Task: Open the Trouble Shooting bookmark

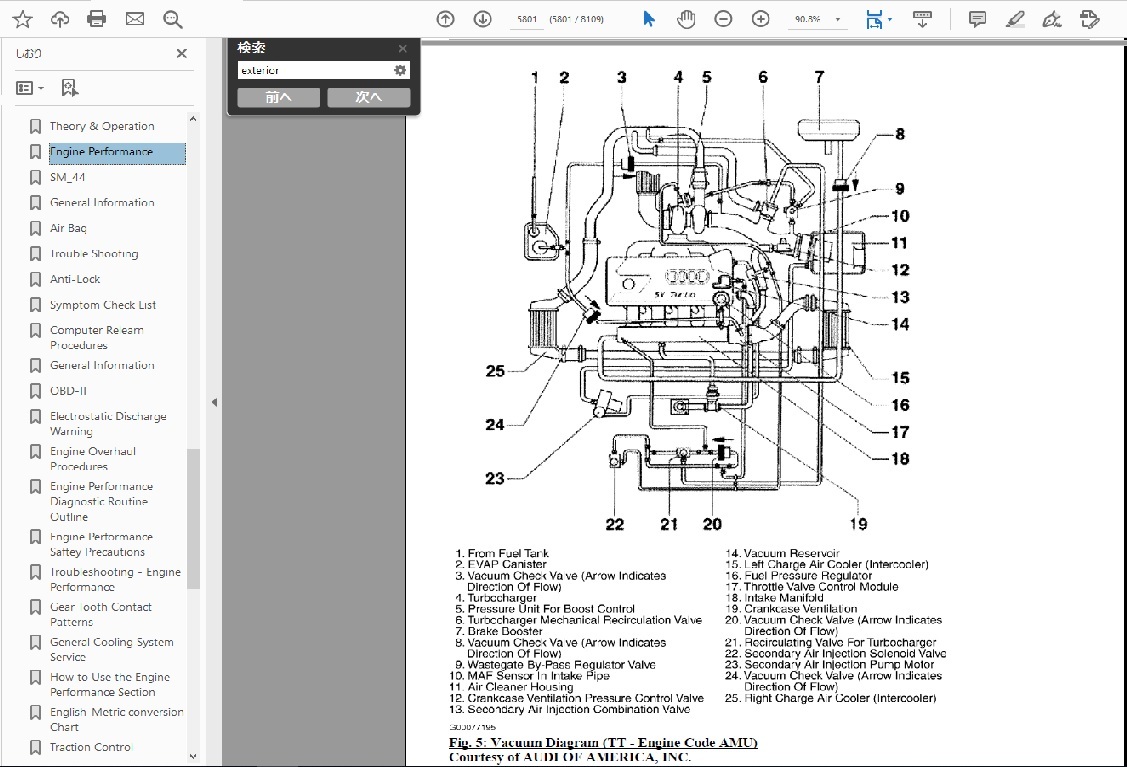Action: [94, 254]
